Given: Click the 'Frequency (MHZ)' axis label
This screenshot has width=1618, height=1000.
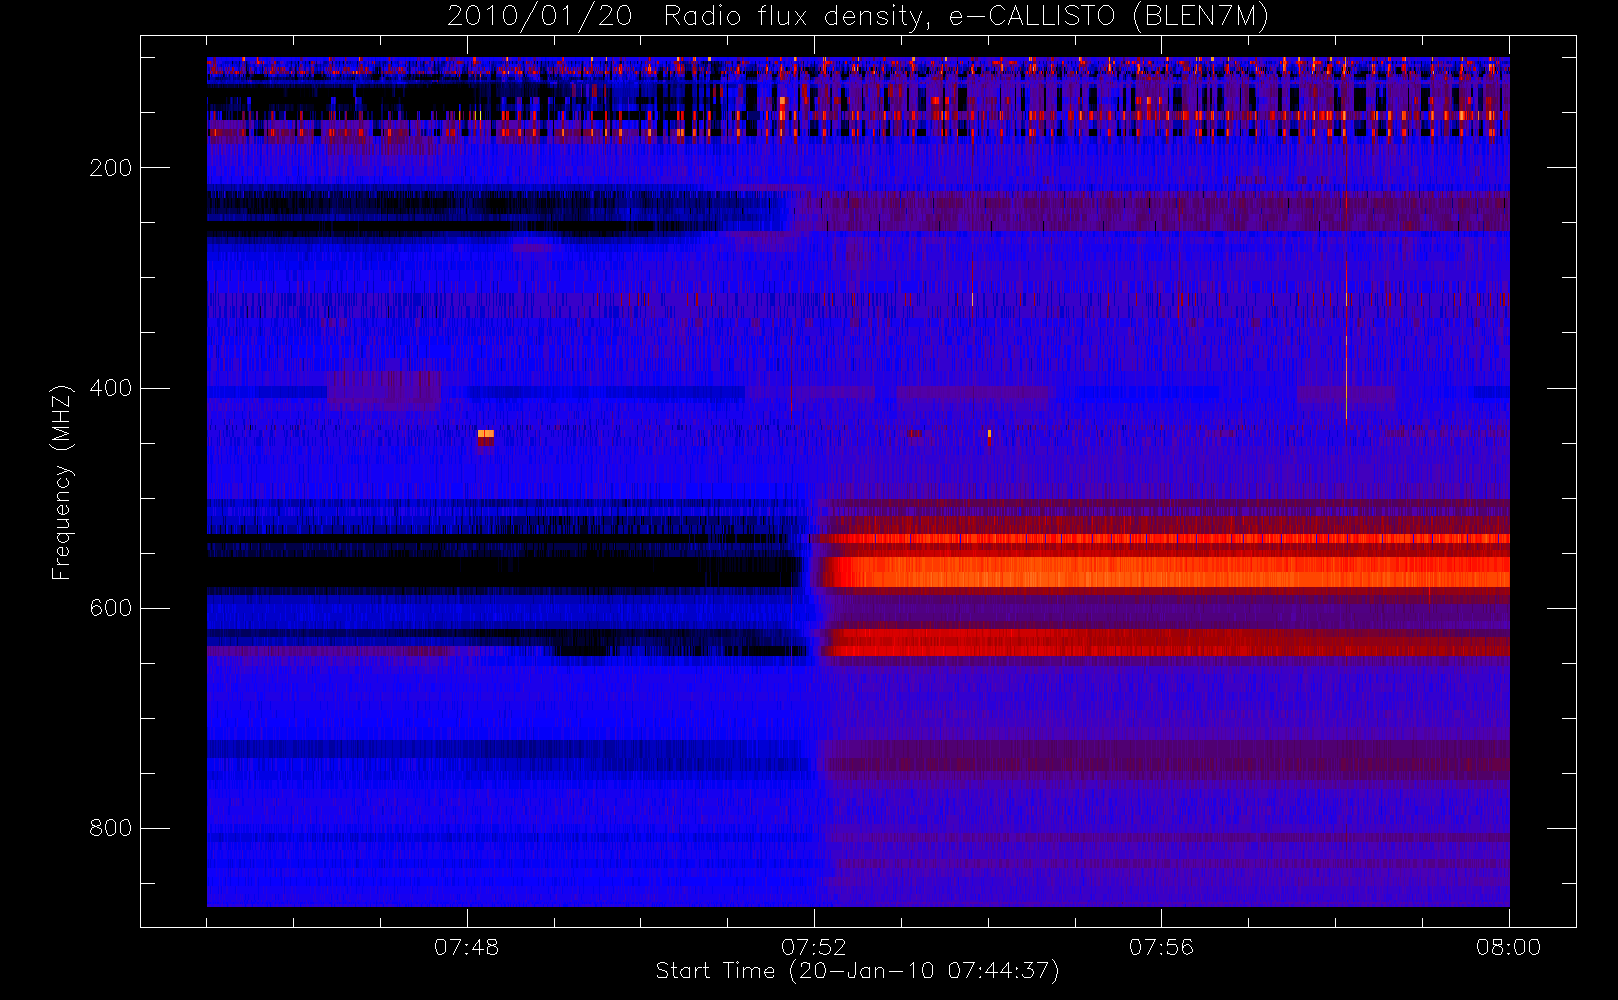Looking at the screenshot, I should (62, 482).
